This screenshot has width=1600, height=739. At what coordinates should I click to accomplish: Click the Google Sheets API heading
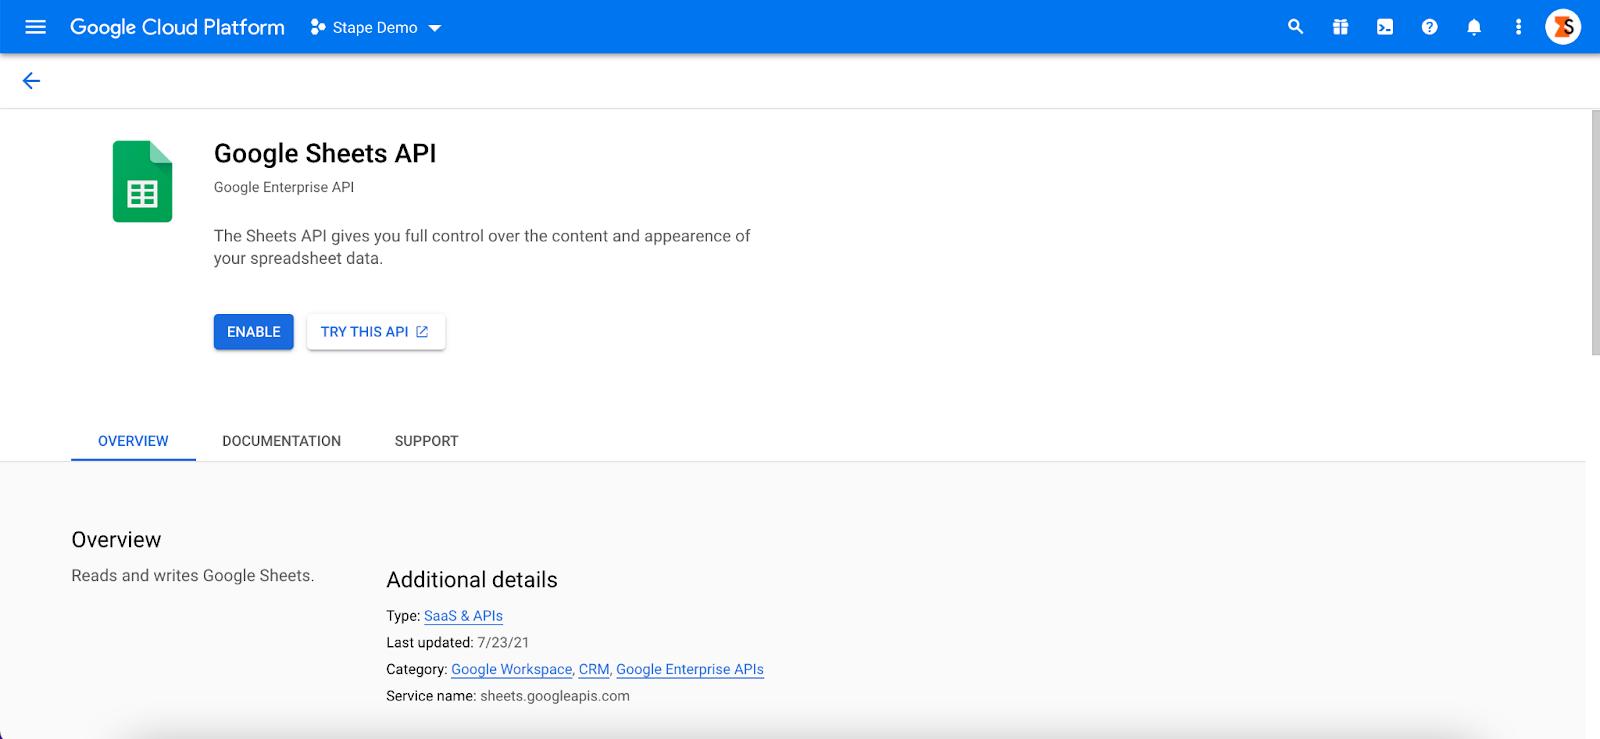click(325, 153)
